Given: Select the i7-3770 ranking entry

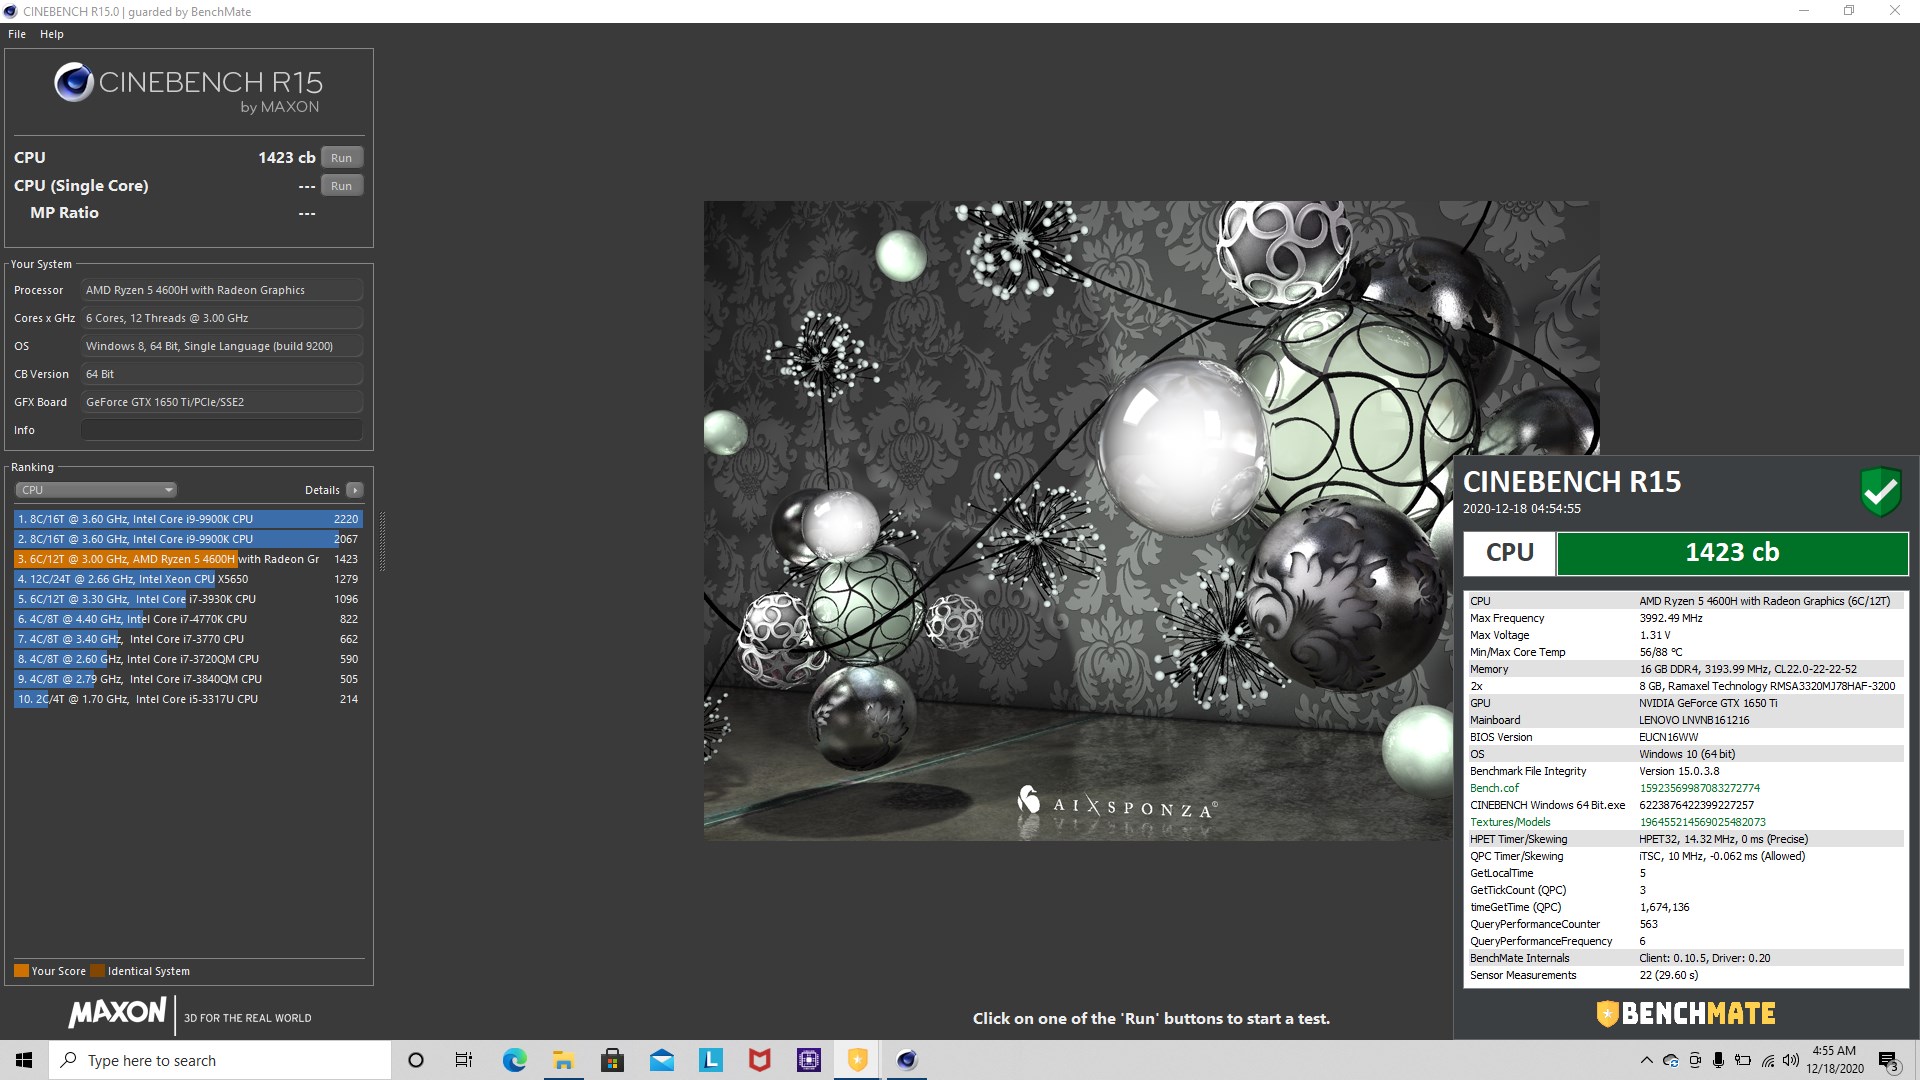Looking at the screenshot, I should tap(188, 639).
